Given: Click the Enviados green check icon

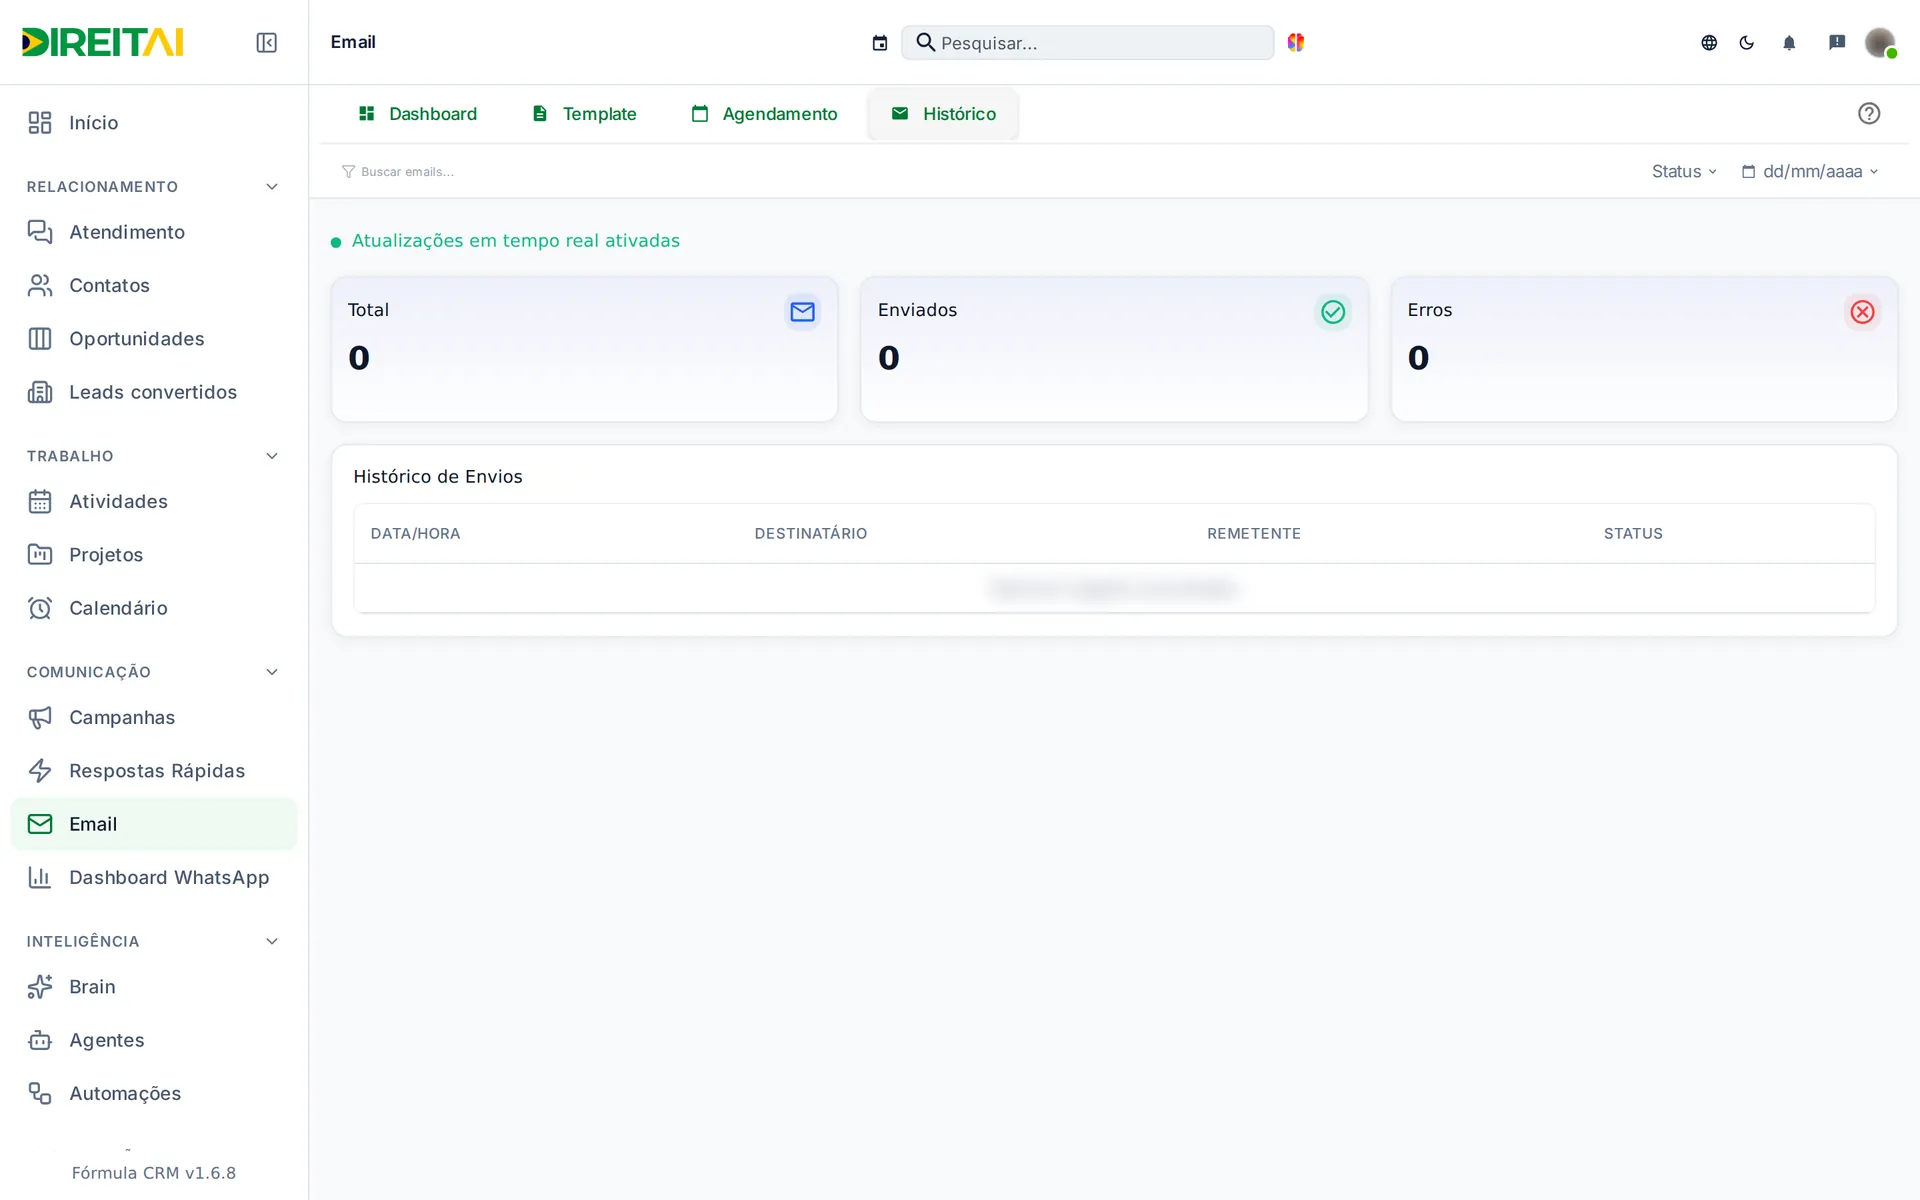Looking at the screenshot, I should (1333, 312).
